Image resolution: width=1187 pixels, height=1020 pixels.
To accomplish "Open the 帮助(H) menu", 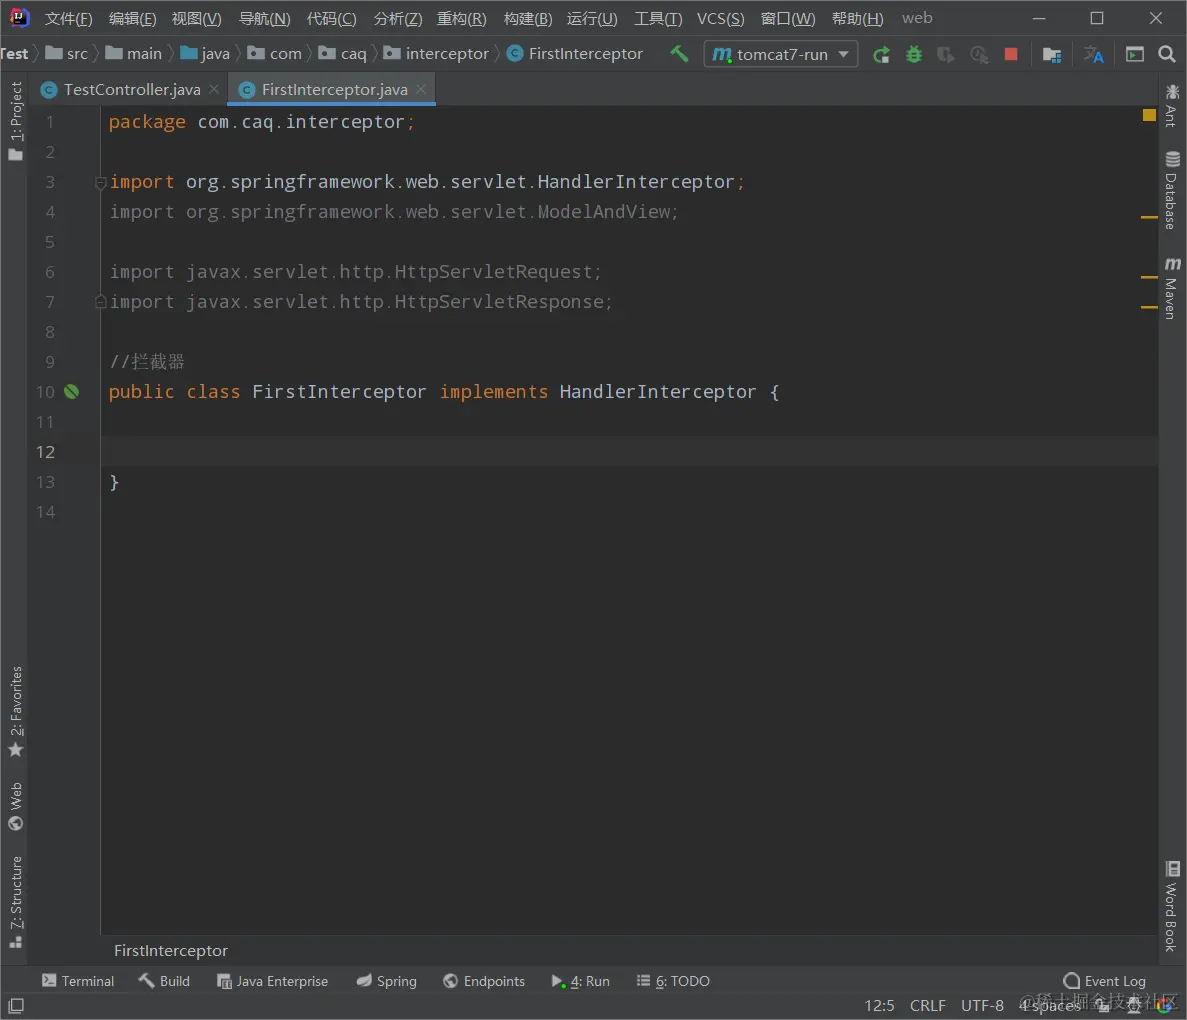I will [858, 18].
